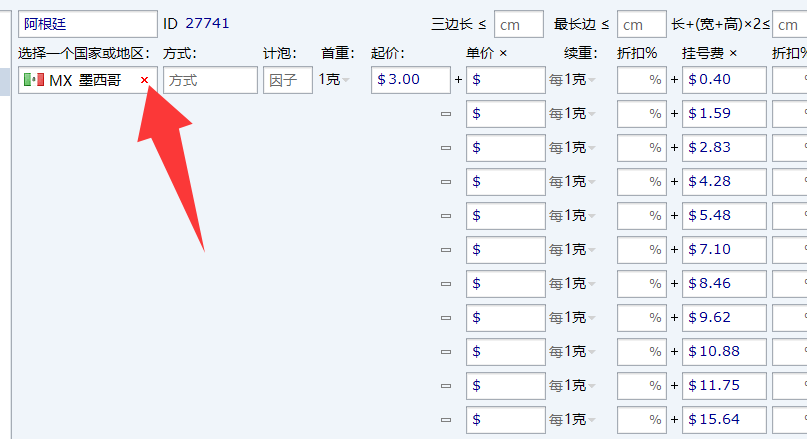Click the 三边长 cm input field
807x439 pixels.
(519, 24)
